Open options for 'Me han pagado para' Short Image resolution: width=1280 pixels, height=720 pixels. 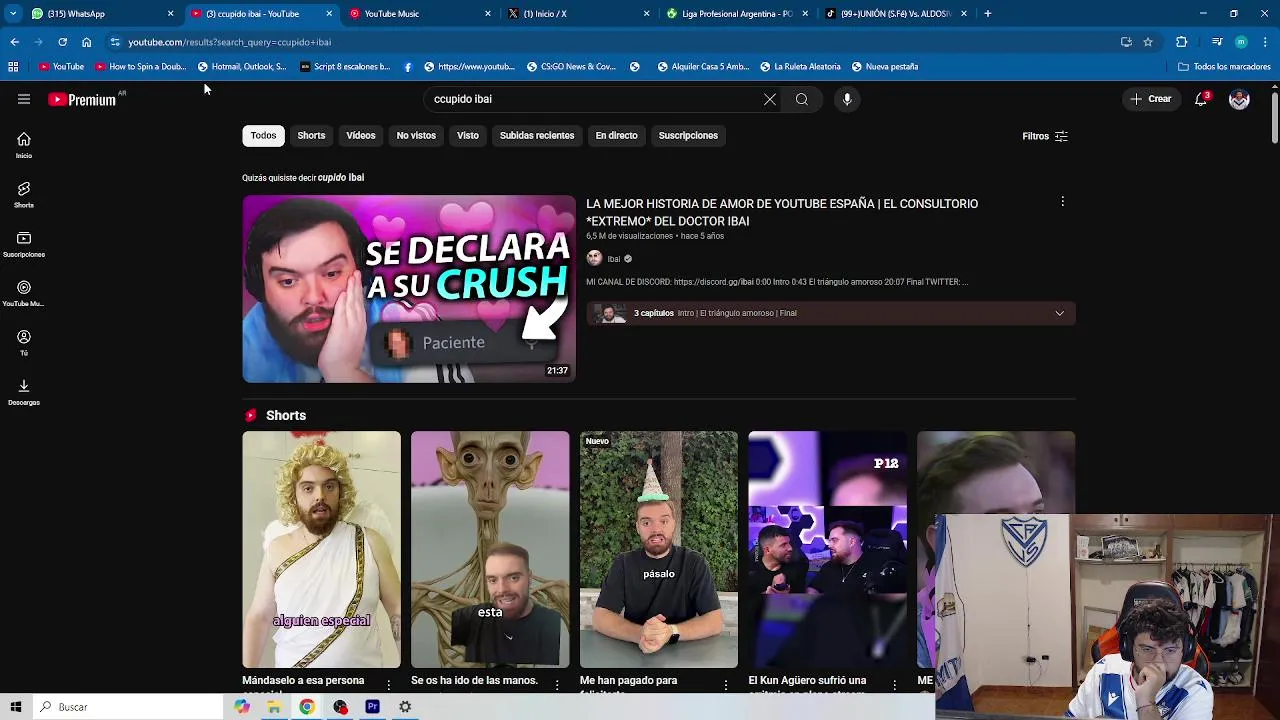click(x=726, y=685)
